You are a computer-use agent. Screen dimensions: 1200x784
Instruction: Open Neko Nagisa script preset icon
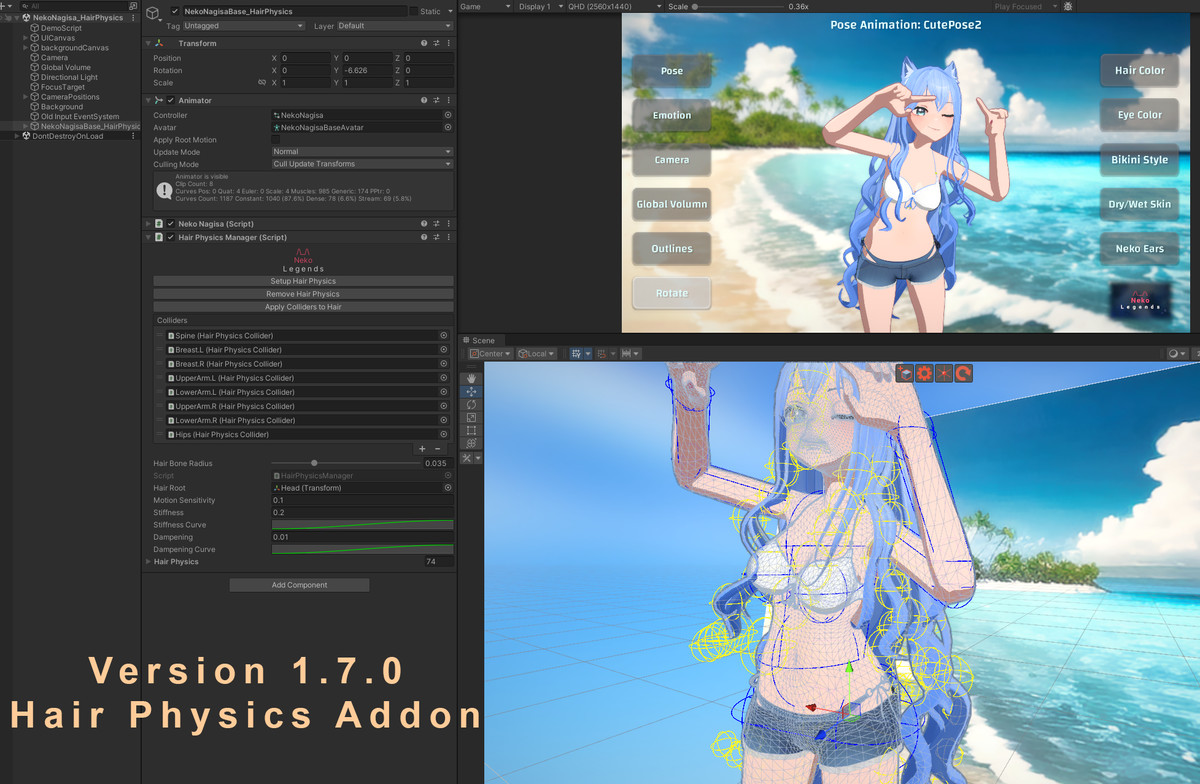click(436, 224)
